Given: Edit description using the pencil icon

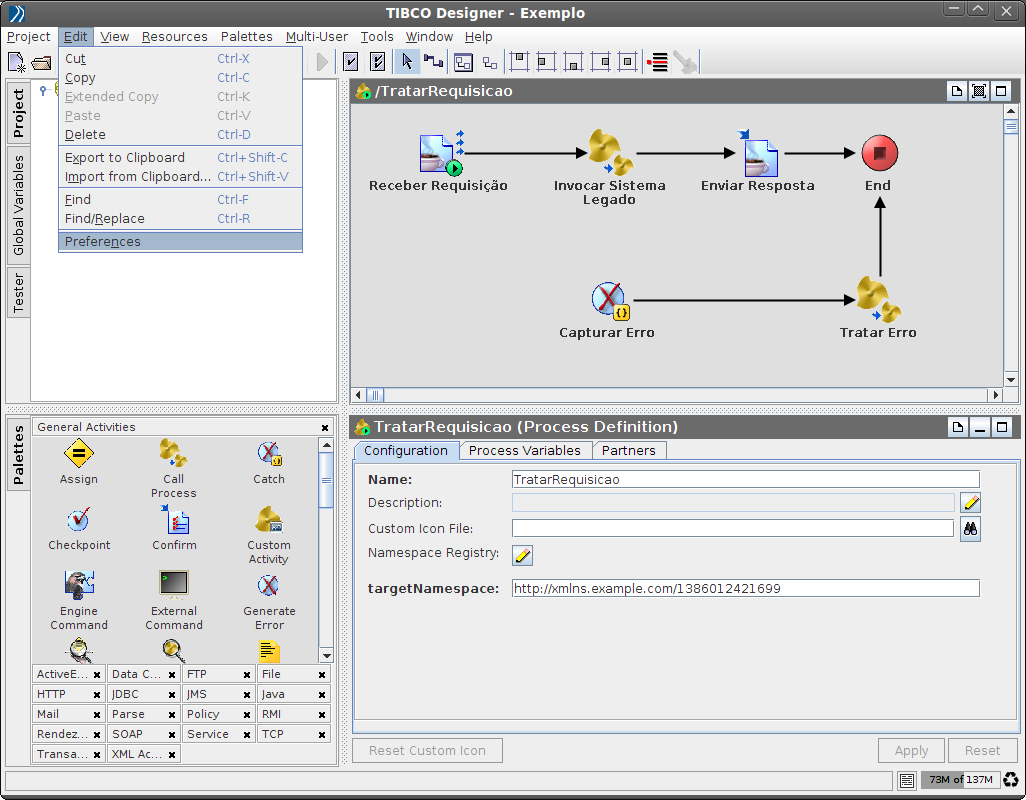Looking at the screenshot, I should 970,503.
